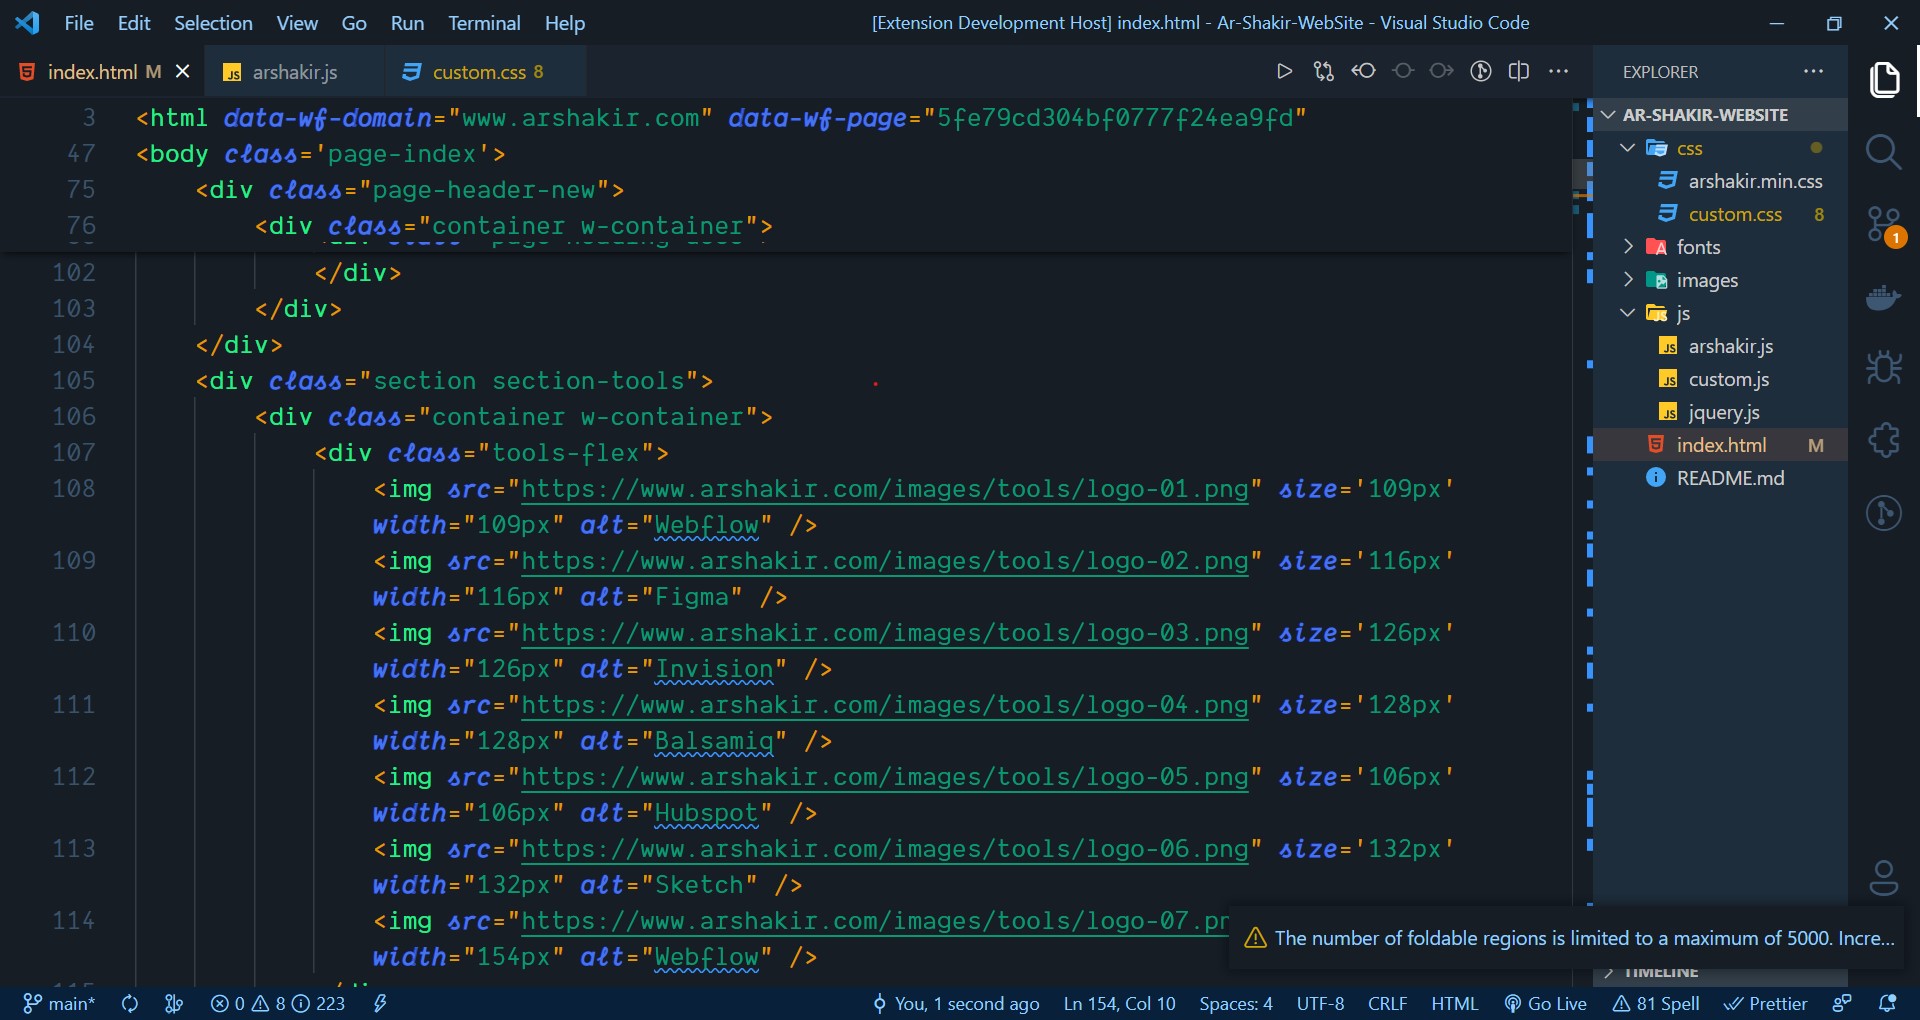The image size is (1920, 1020).
Task: Open the View menu
Action: (x=297, y=22)
